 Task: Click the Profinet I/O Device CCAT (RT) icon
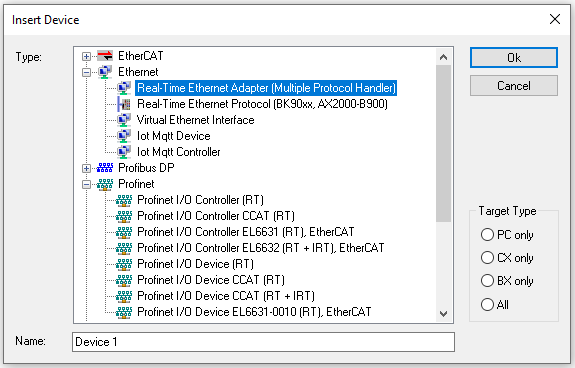pyautogui.click(x=124, y=280)
